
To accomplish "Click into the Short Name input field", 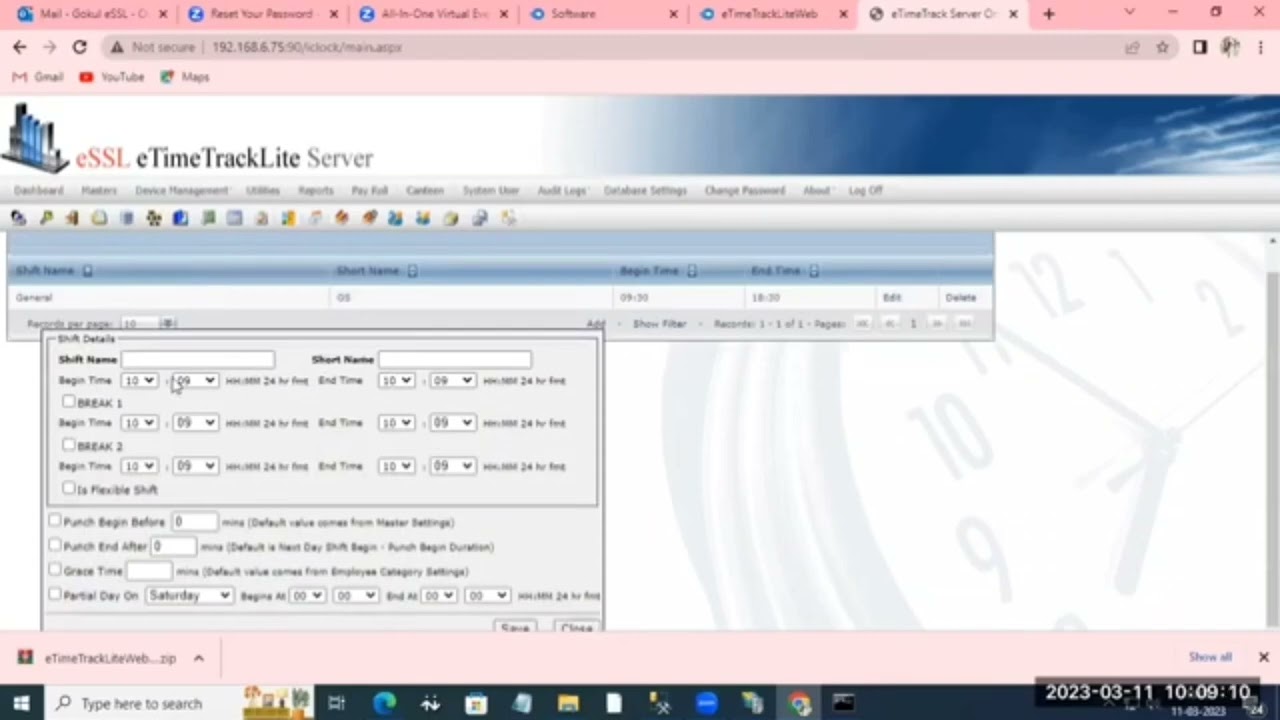I will [x=455, y=359].
